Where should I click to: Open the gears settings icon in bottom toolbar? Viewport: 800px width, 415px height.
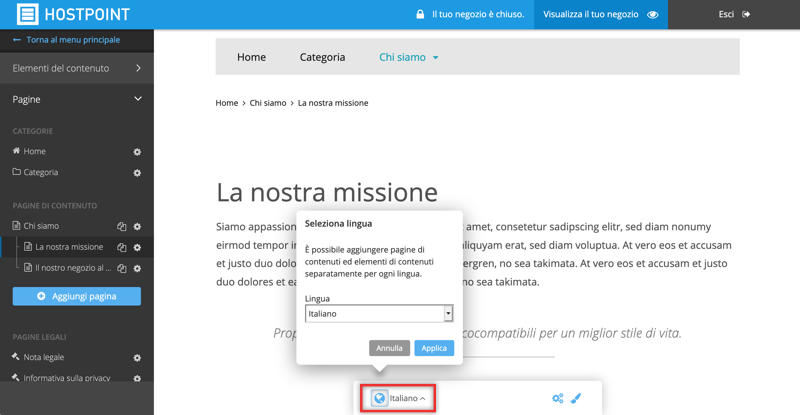pyautogui.click(x=558, y=398)
